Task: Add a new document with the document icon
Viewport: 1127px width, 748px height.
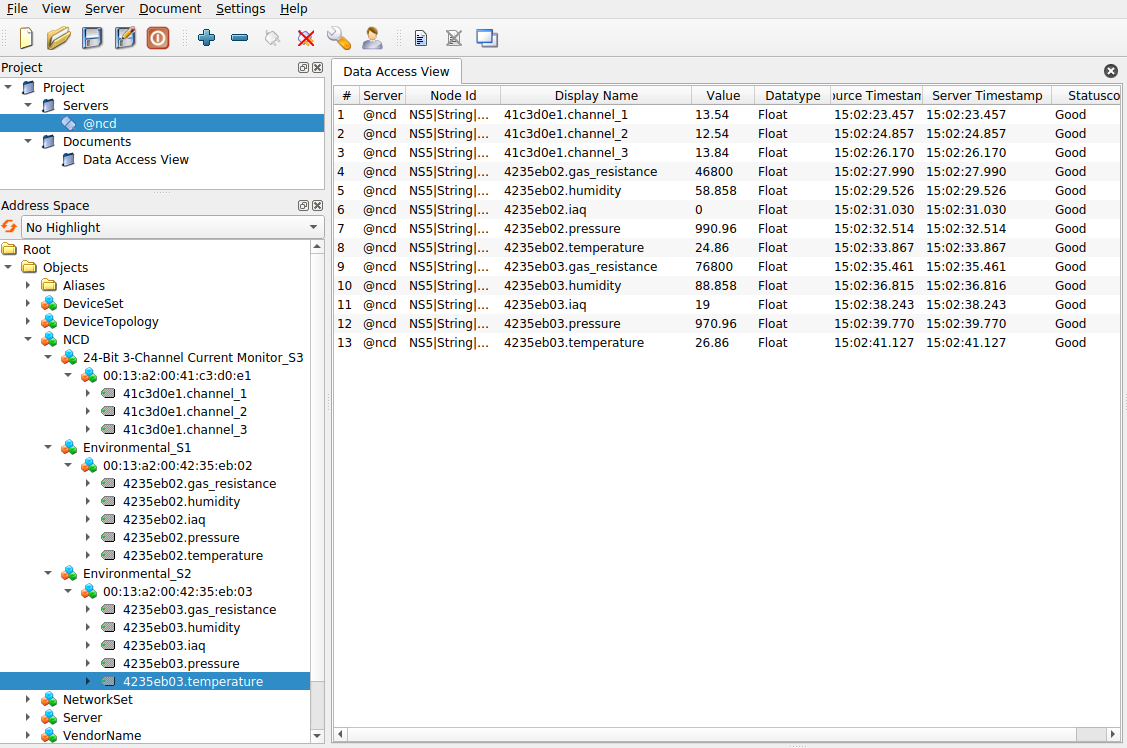Action: 420,38
